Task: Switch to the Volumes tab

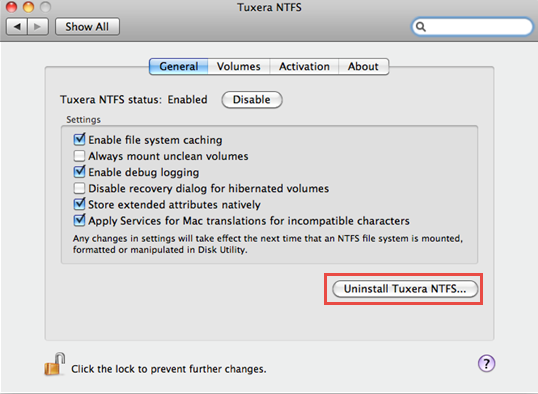Action: coord(239,66)
